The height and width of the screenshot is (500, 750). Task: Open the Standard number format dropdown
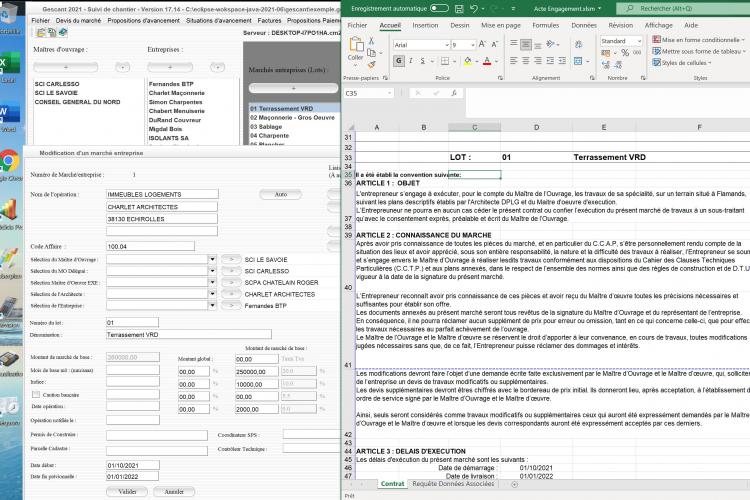click(x=639, y=41)
